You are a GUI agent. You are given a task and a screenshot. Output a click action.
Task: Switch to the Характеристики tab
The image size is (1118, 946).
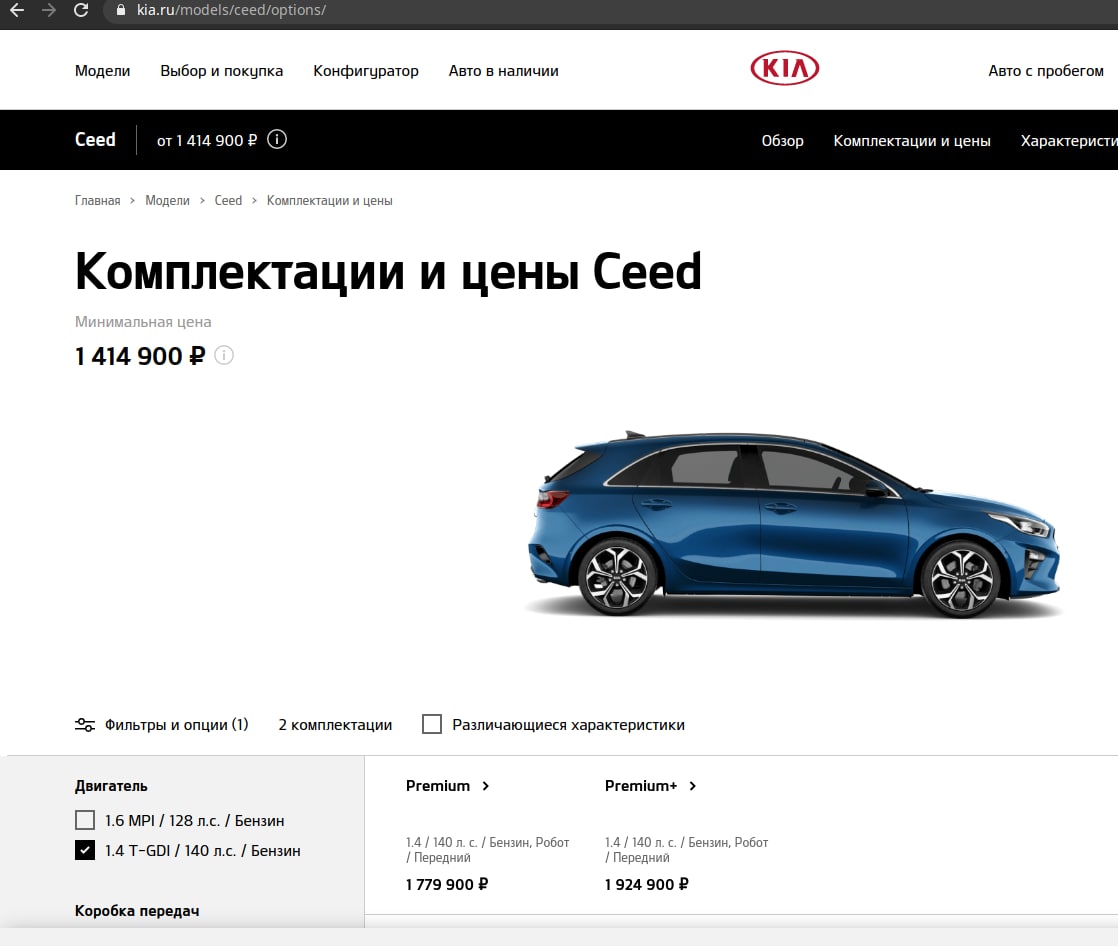[x=1069, y=140]
